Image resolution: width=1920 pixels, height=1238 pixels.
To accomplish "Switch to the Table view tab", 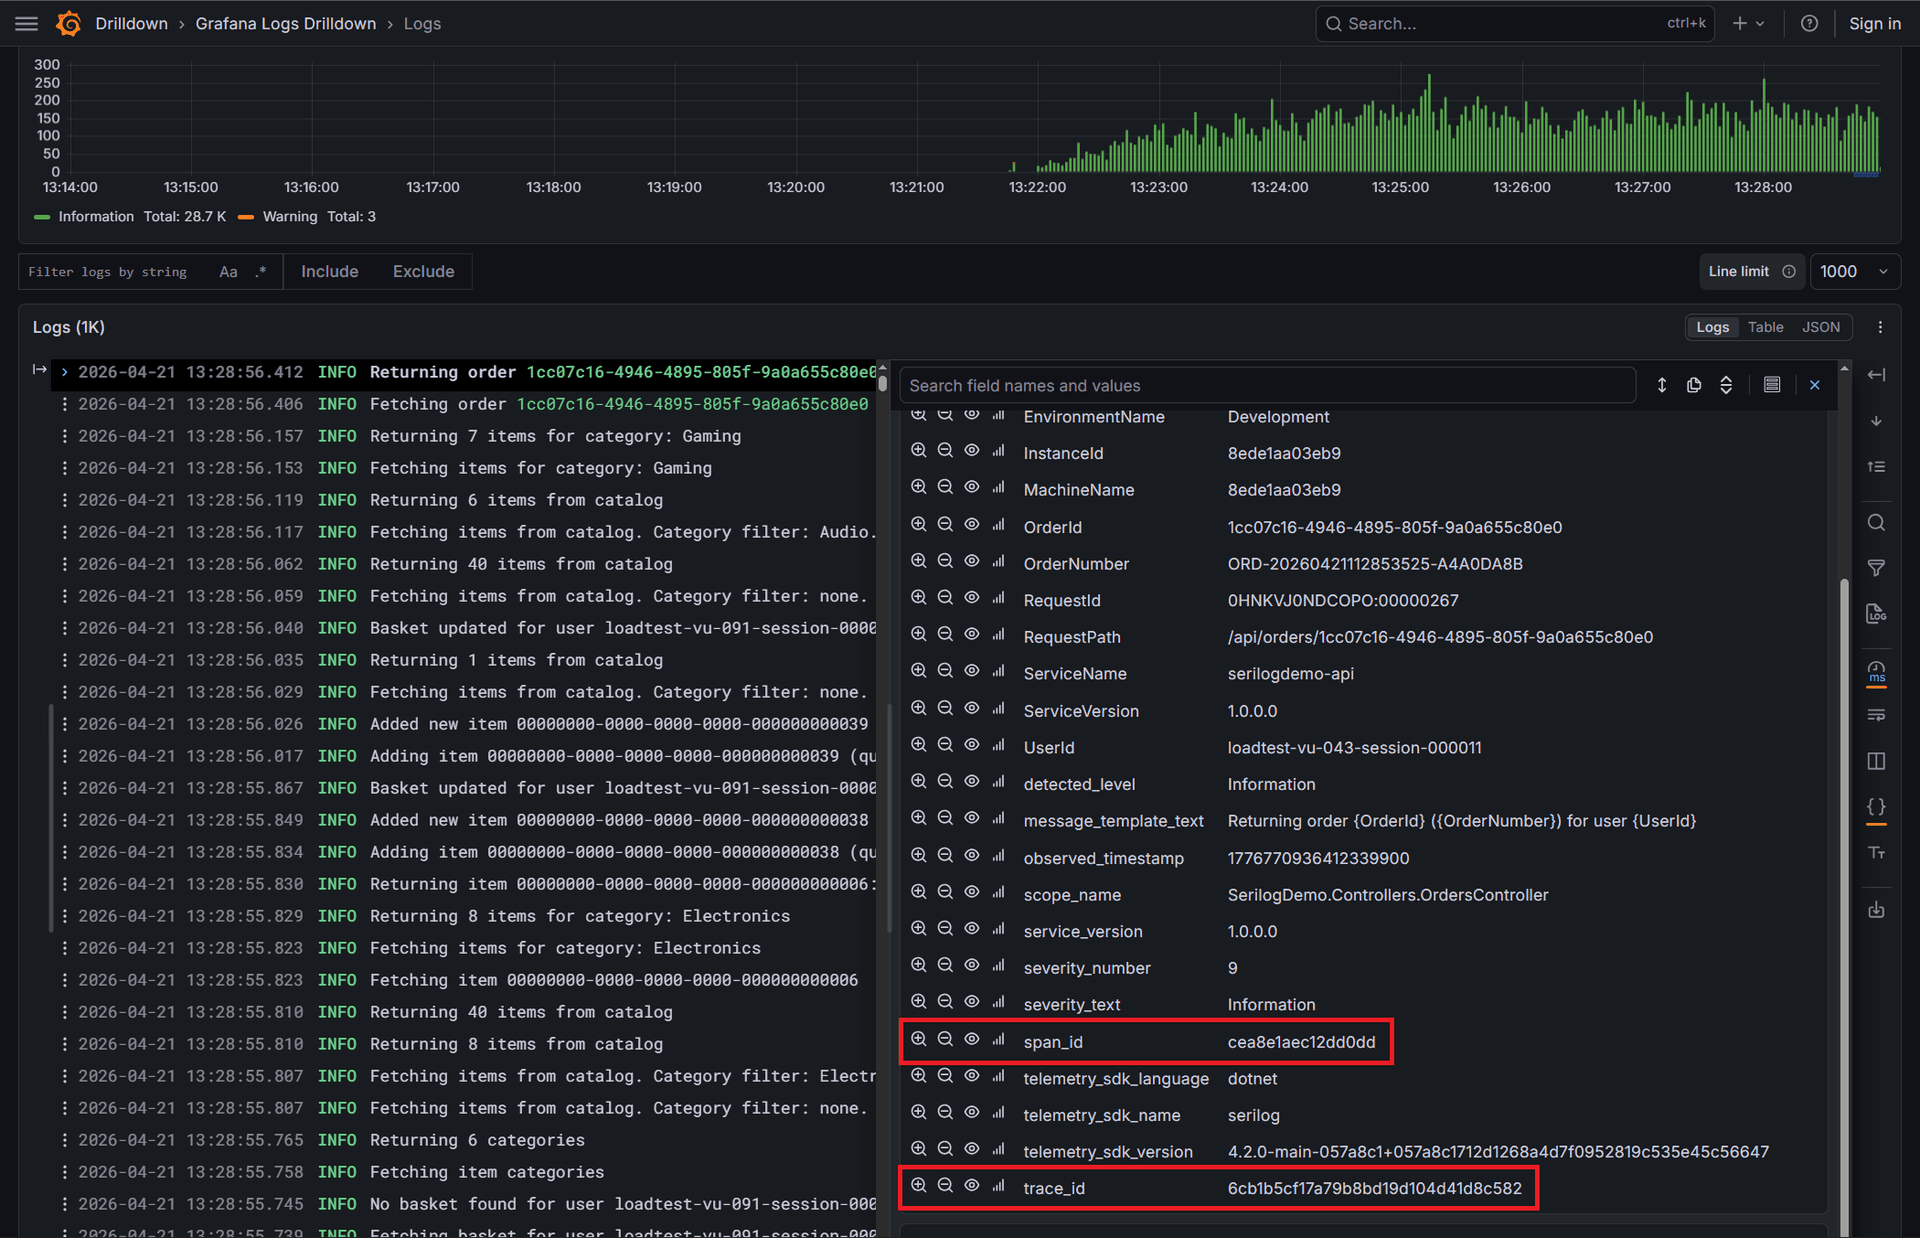I will pyautogui.click(x=1765, y=326).
